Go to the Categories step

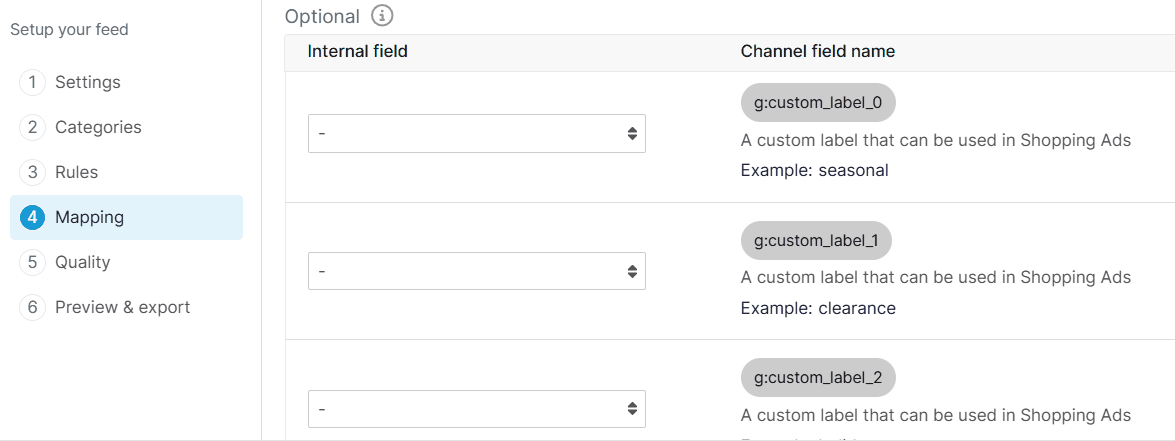click(x=98, y=127)
